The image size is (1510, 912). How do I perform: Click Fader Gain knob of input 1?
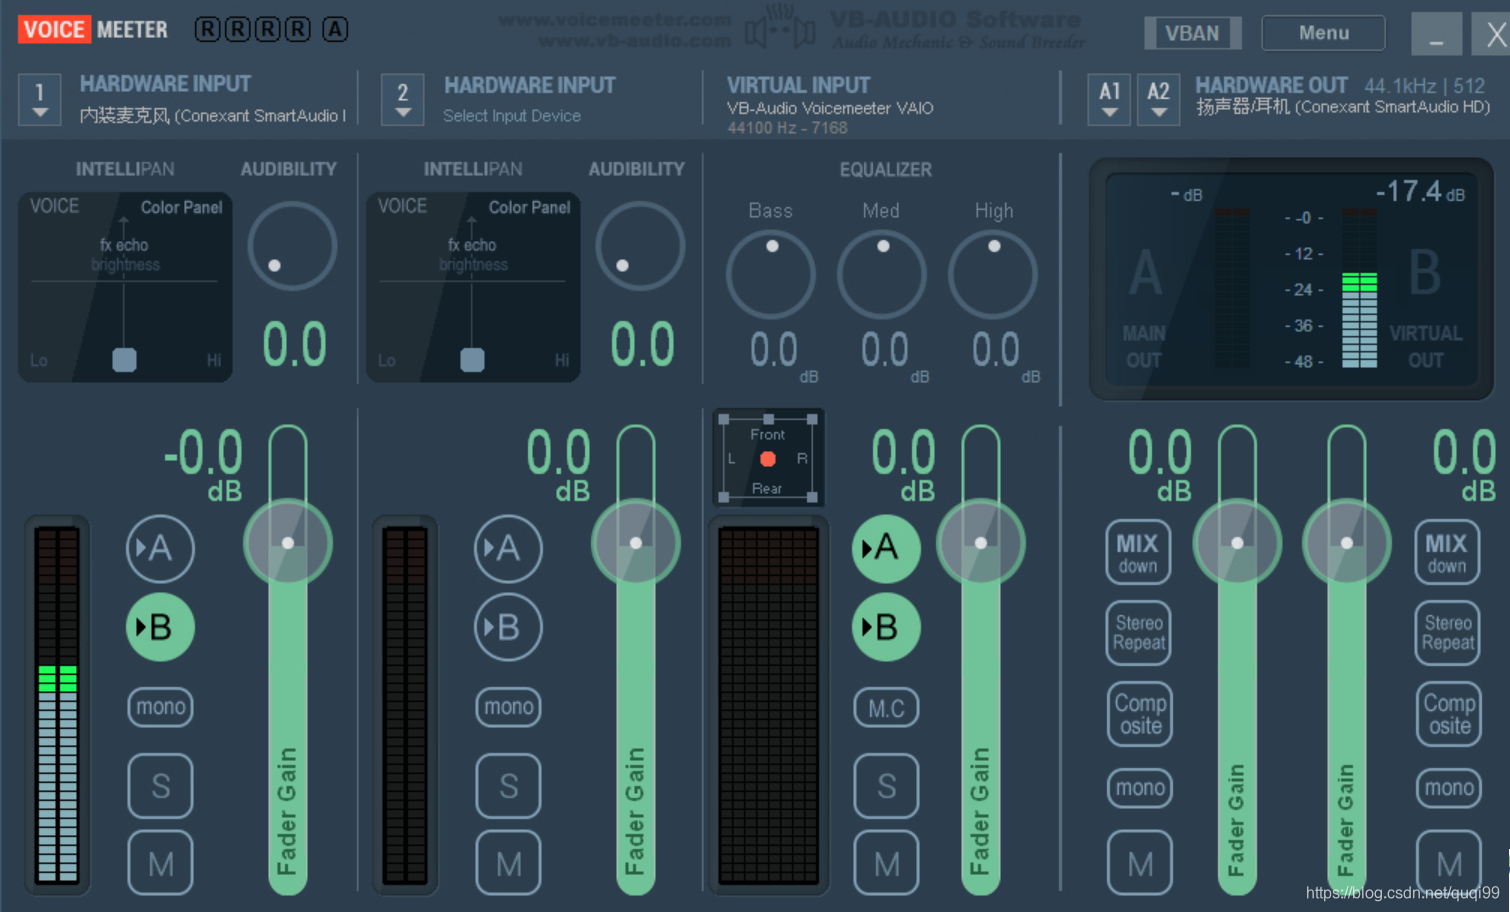(288, 543)
